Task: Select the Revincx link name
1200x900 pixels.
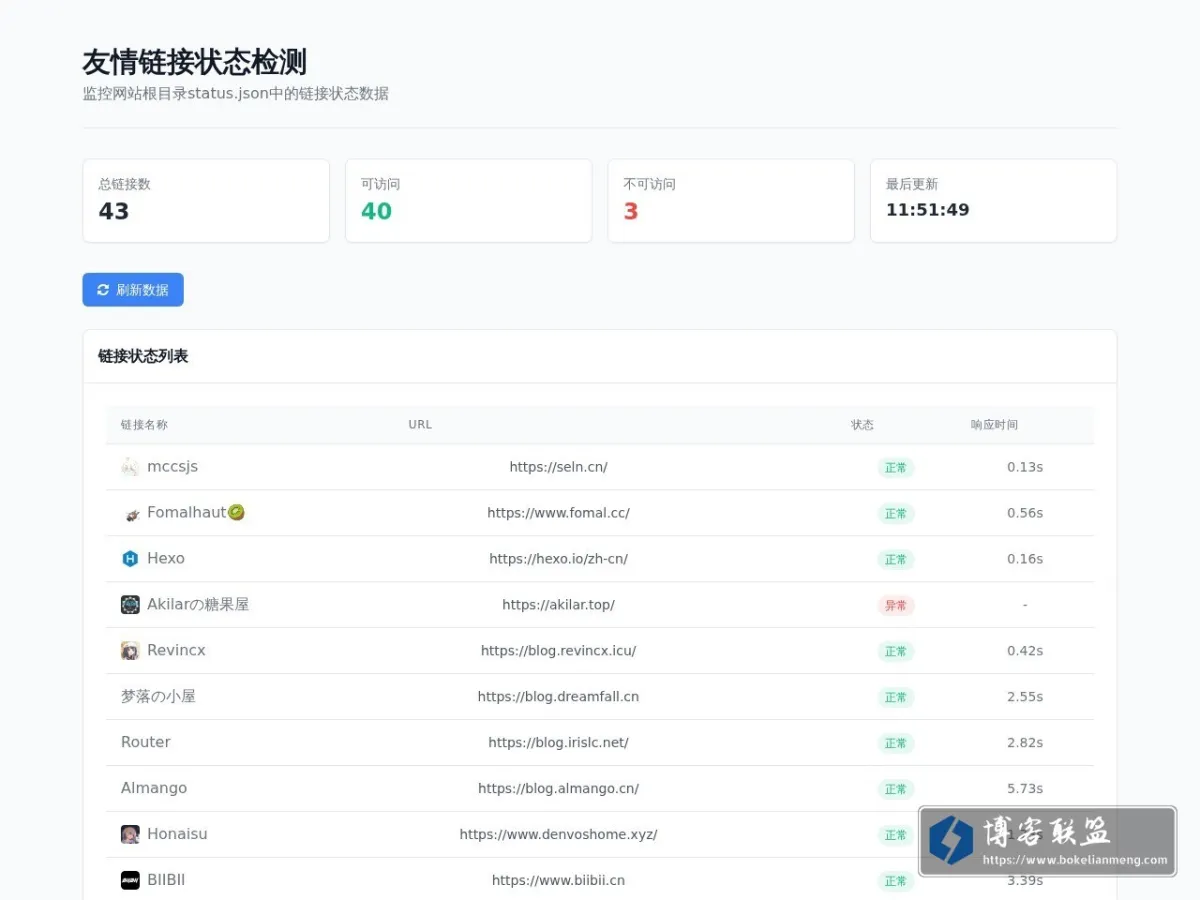Action: pos(176,651)
